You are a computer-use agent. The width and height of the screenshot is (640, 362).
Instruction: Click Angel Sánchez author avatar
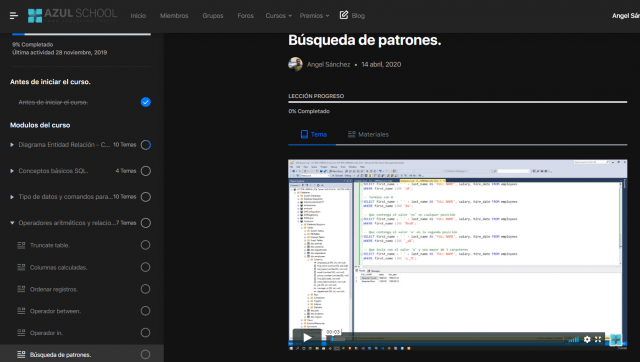pyautogui.click(x=295, y=64)
